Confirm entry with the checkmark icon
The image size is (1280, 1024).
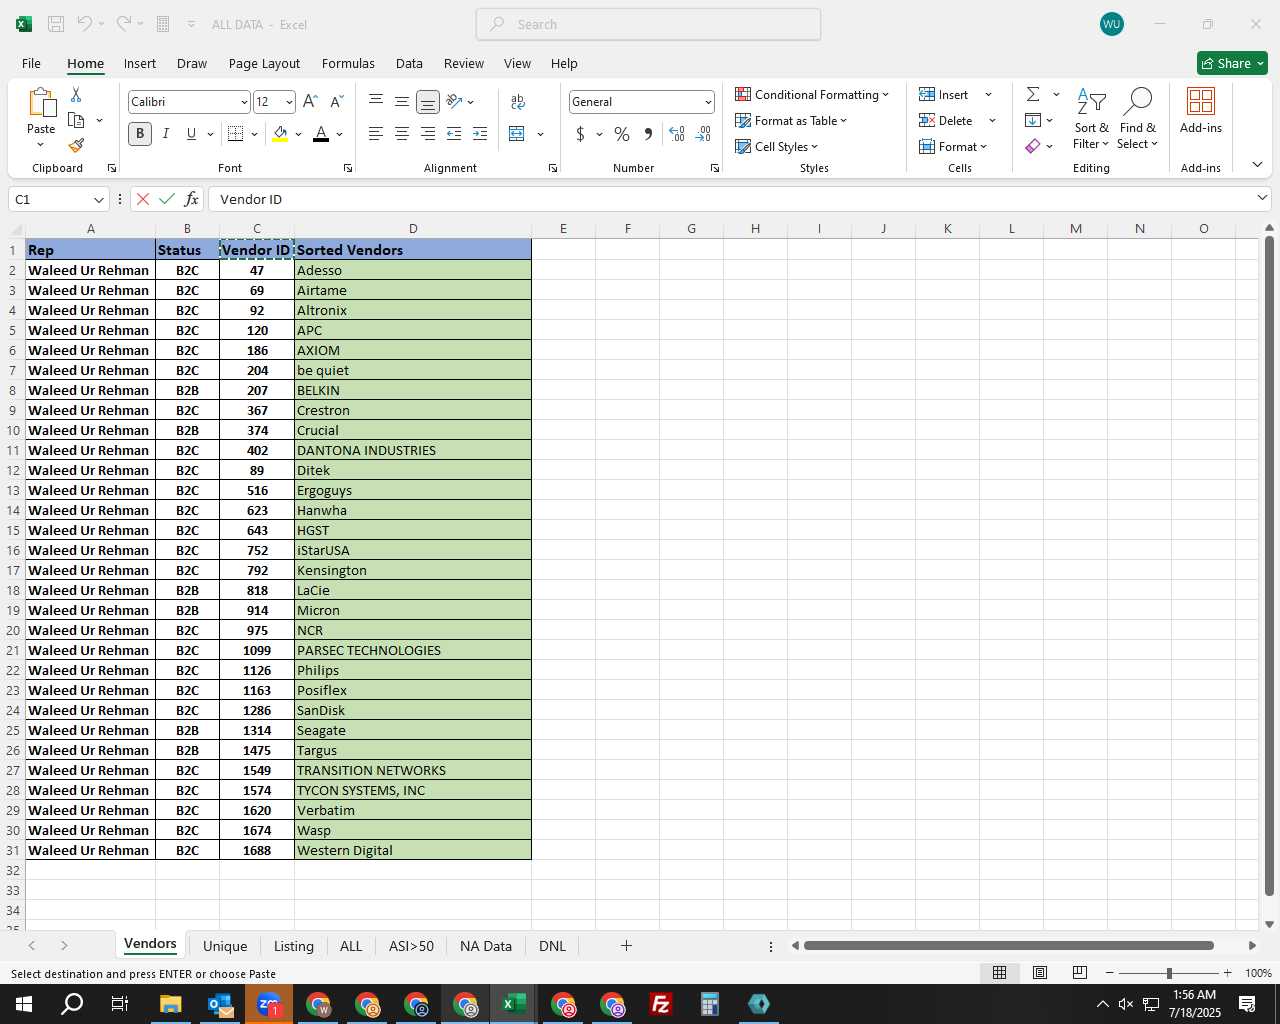pos(167,199)
